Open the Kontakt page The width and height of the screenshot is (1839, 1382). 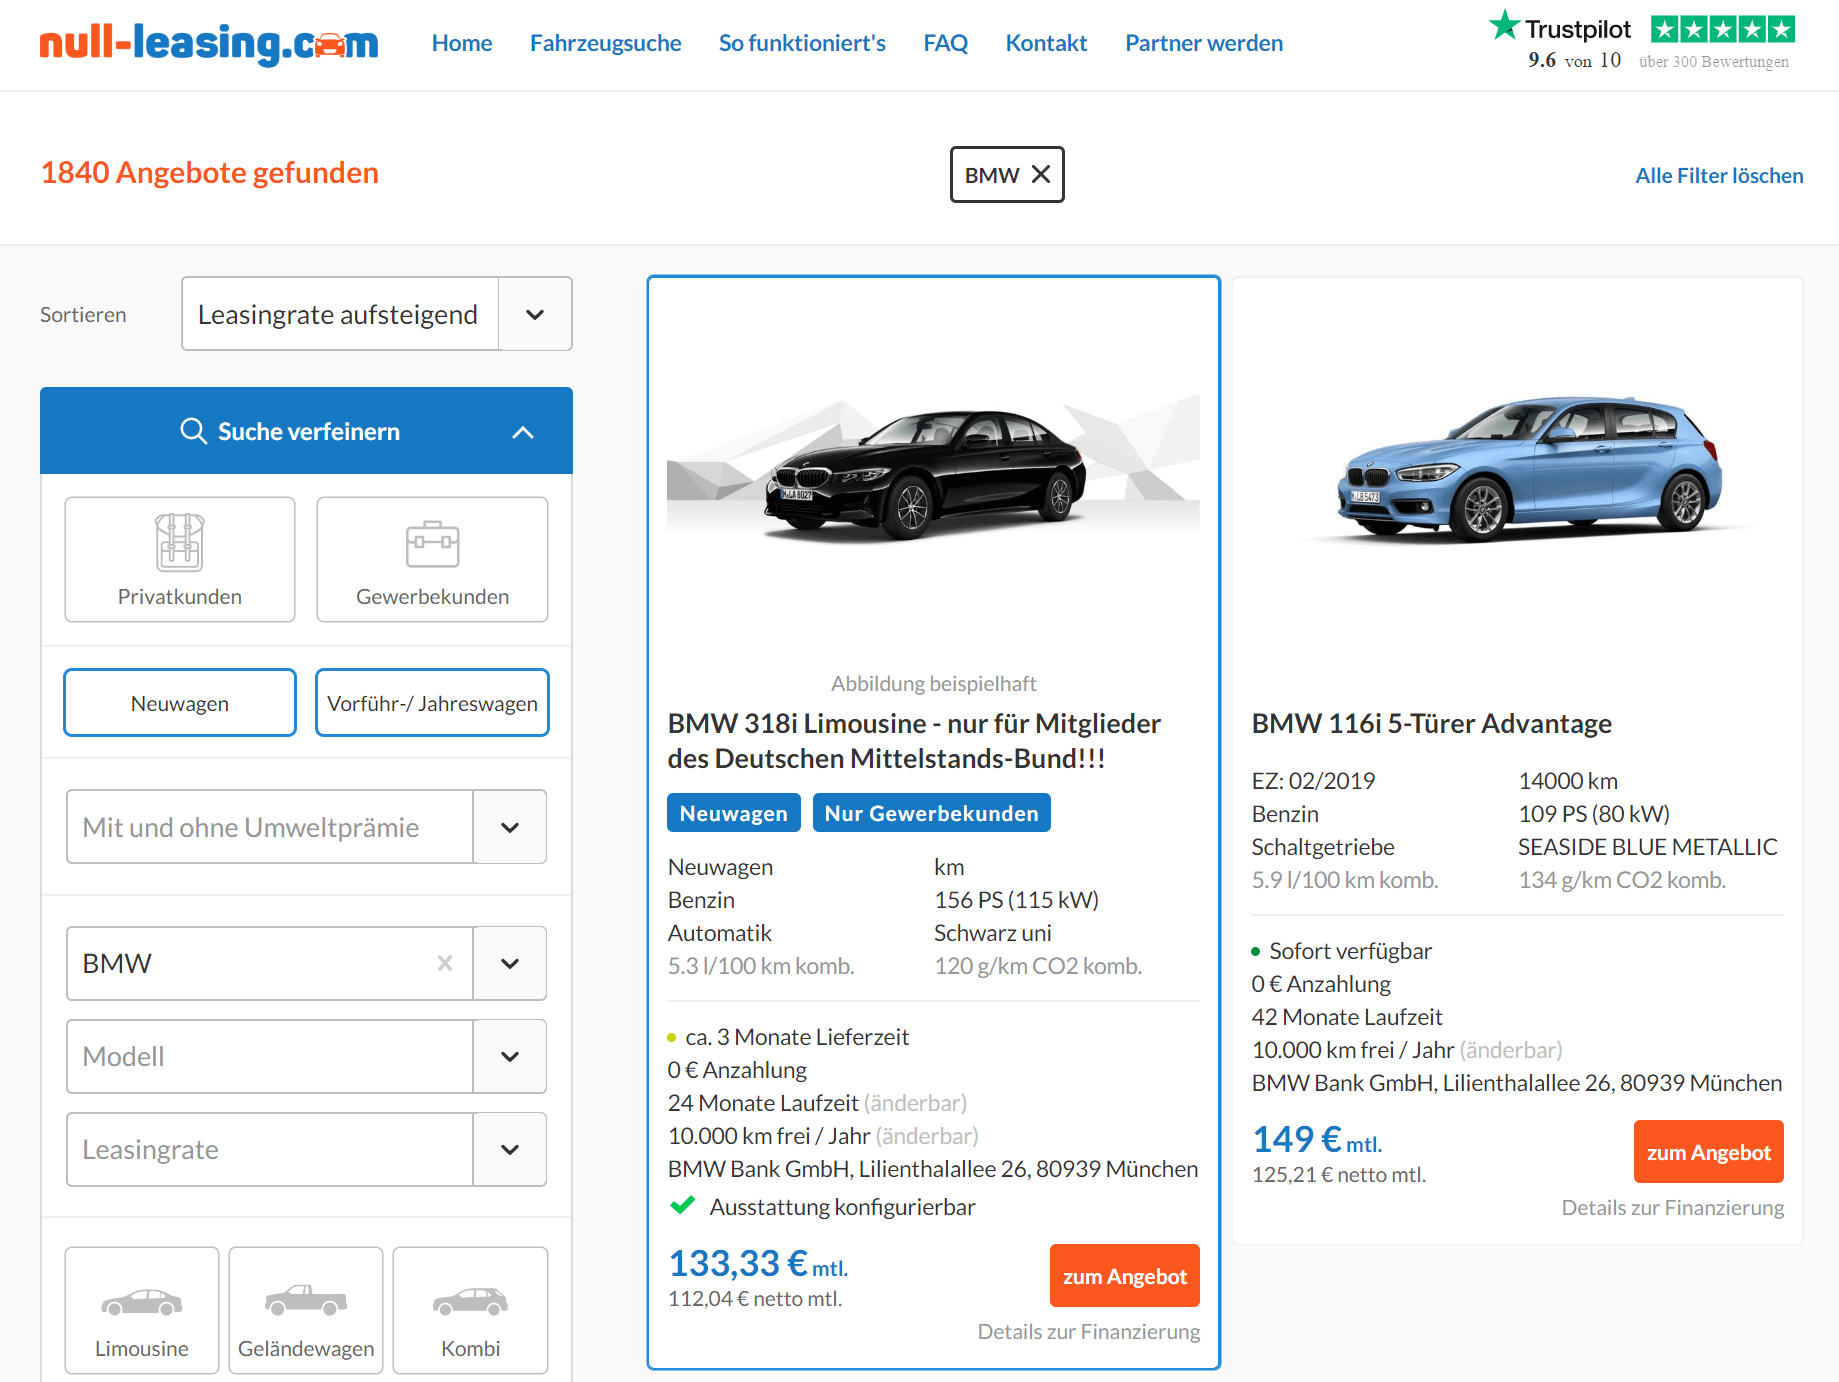pos(1046,43)
